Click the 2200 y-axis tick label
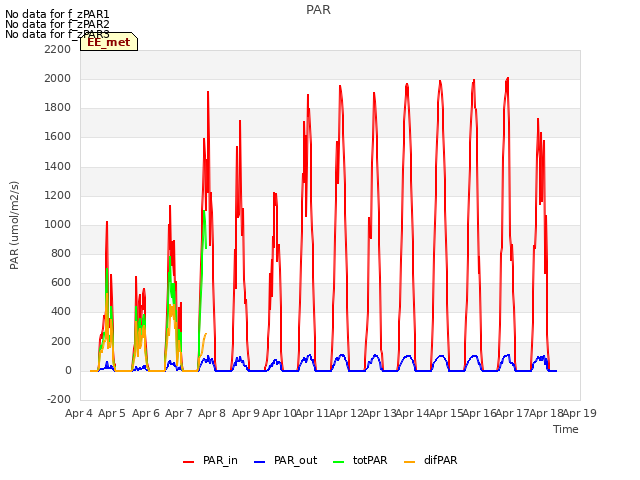The width and height of the screenshot is (640, 480). coord(58,49)
